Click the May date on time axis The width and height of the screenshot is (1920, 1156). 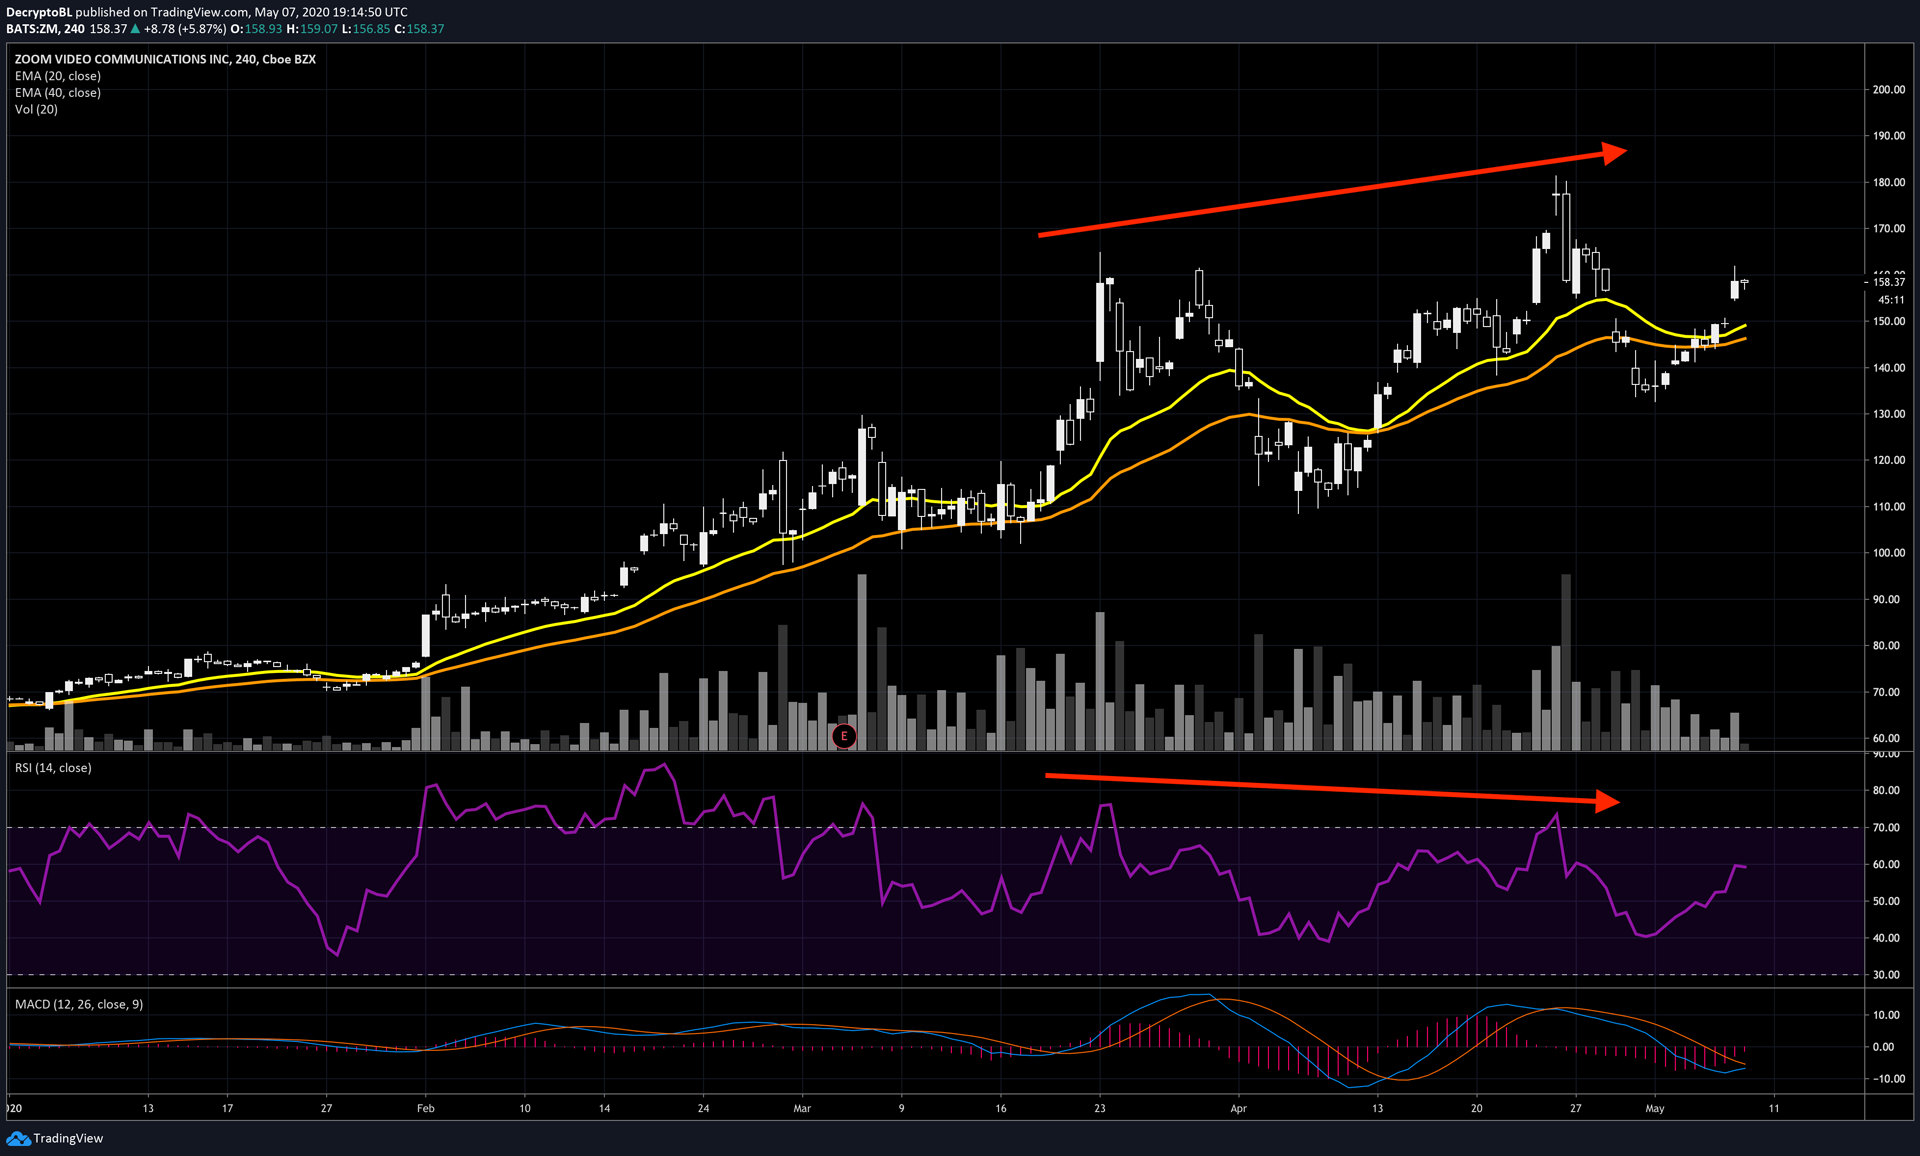pos(1655,1108)
